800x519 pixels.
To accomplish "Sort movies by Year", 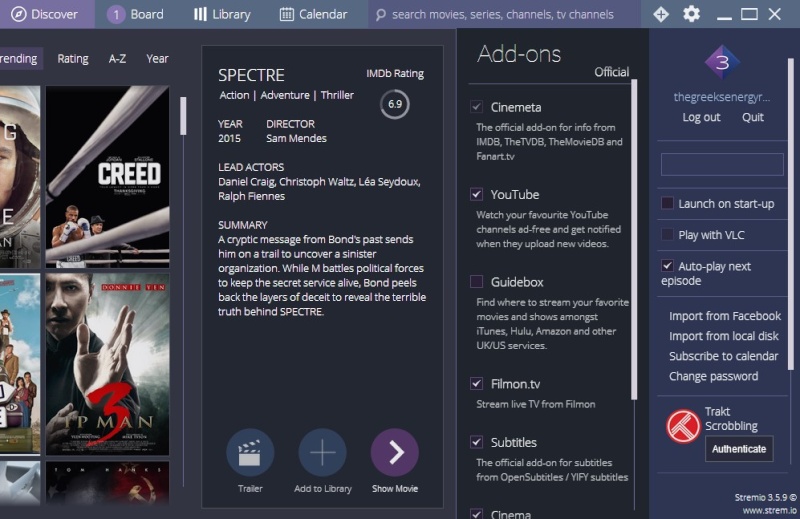I will pos(157,59).
